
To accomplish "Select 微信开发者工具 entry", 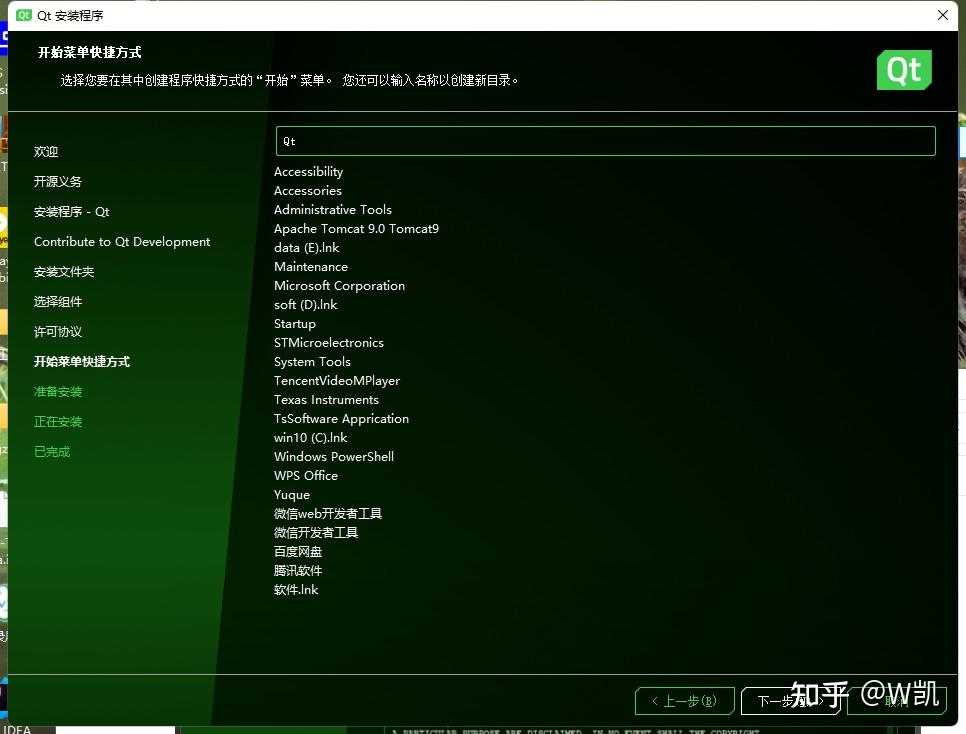I will pos(316,532).
